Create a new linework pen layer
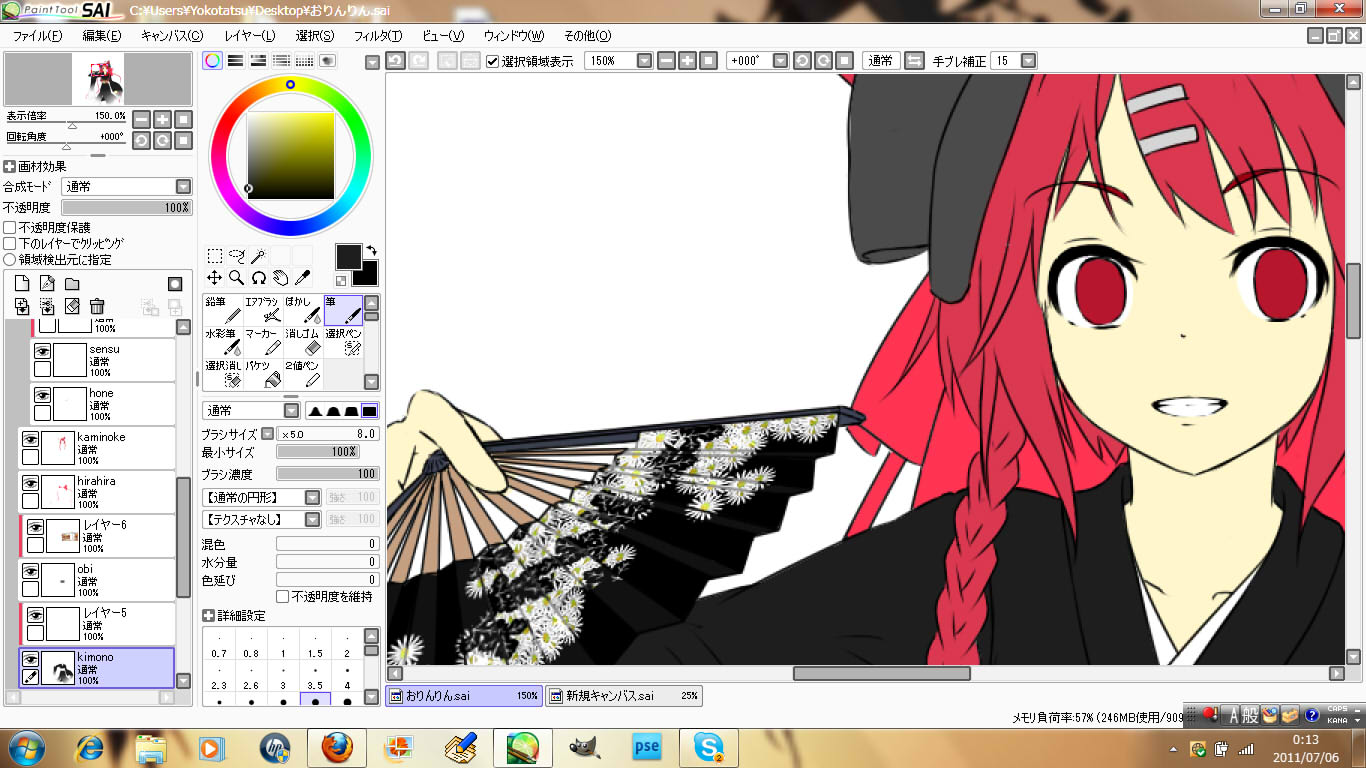This screenshot has height=769, width=1366. click(x=47, y=284)
